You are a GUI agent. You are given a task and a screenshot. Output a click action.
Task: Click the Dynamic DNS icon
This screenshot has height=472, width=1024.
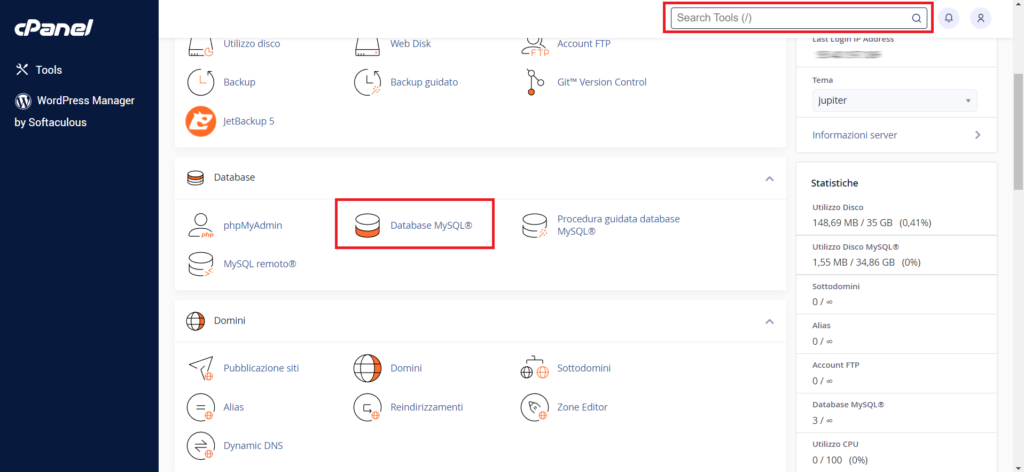[200, 446]
